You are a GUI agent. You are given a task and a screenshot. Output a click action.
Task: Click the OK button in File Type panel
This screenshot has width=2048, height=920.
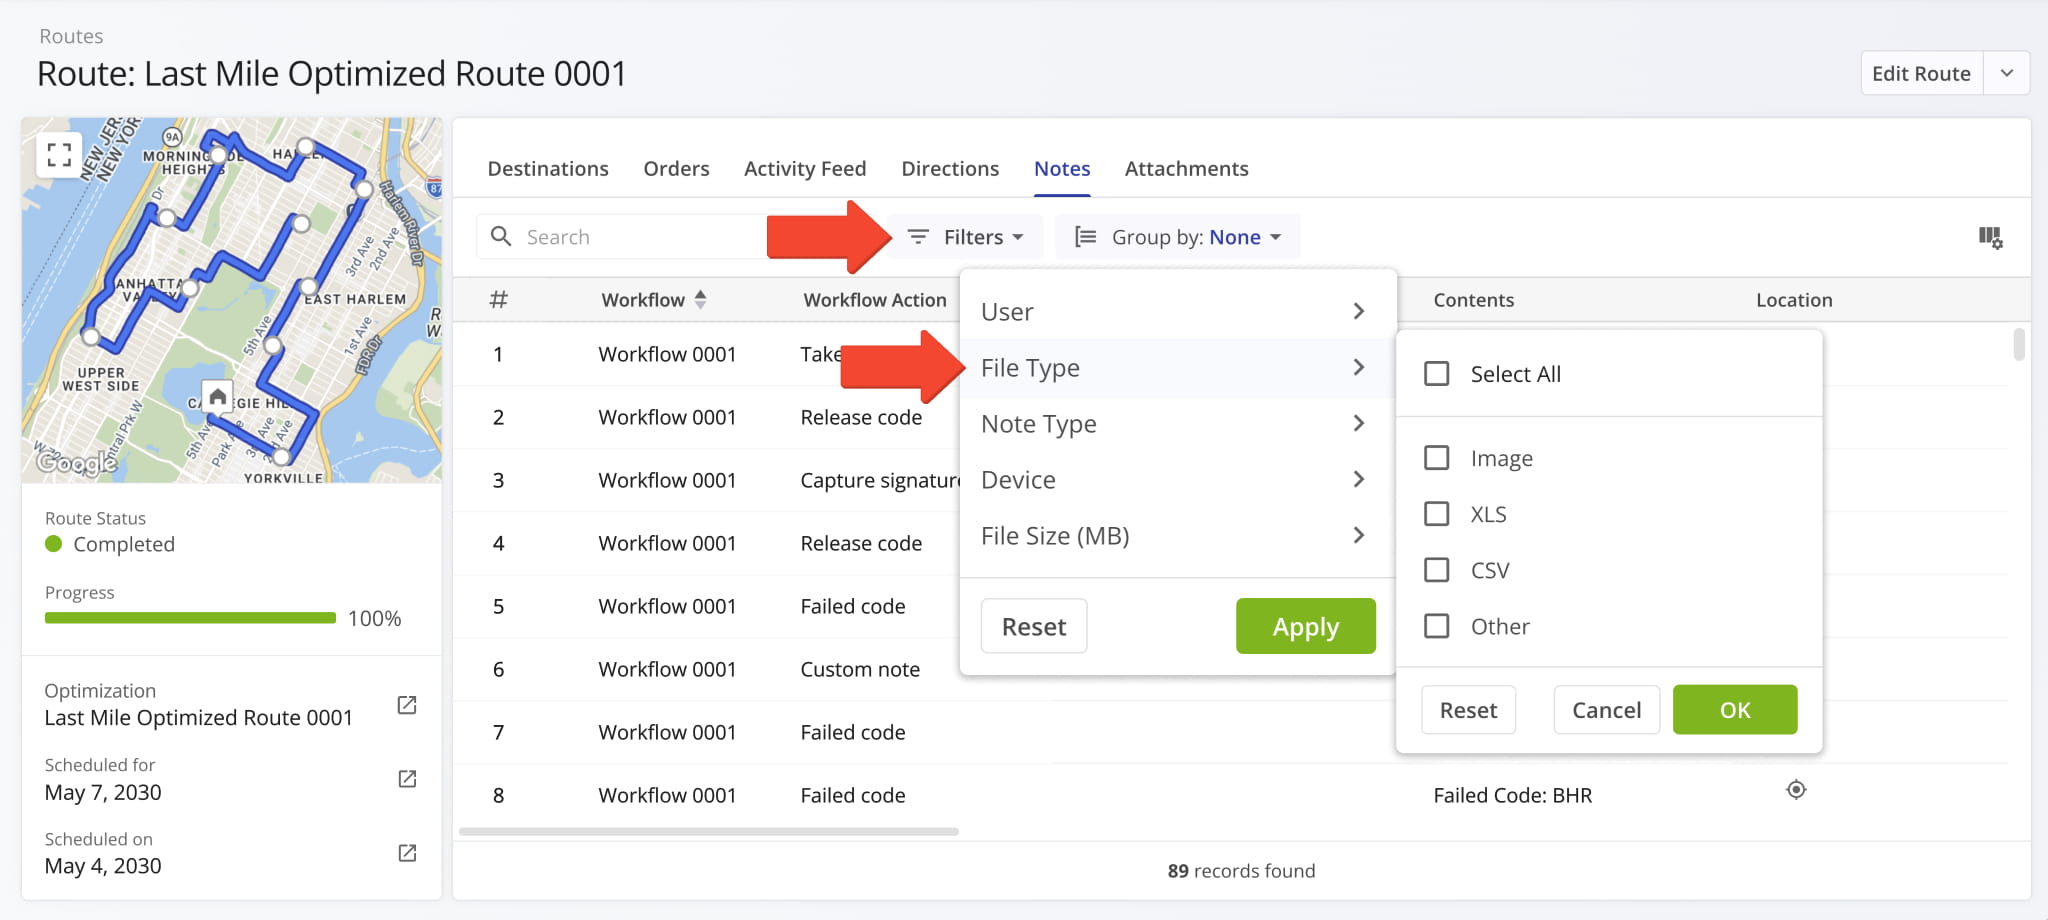(x=1734, y=710)
